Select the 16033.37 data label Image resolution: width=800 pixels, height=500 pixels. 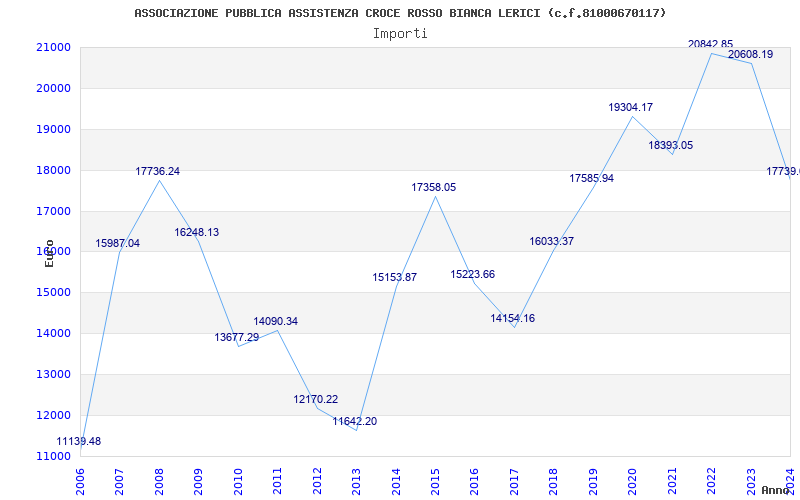552,241
